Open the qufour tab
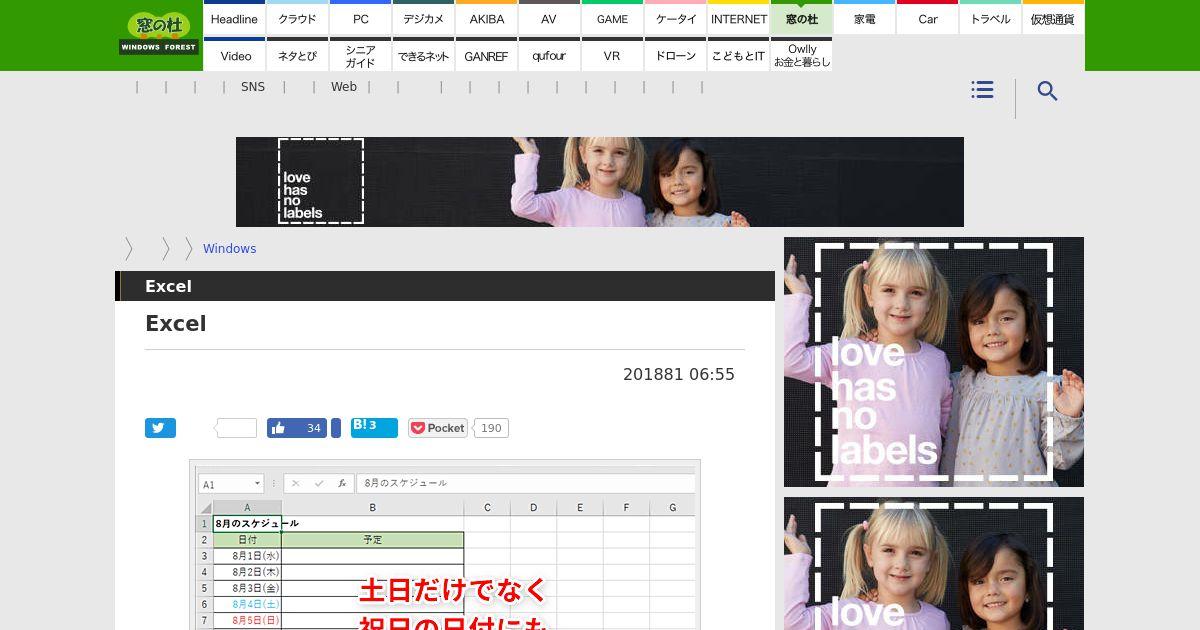 pos(549,55)
